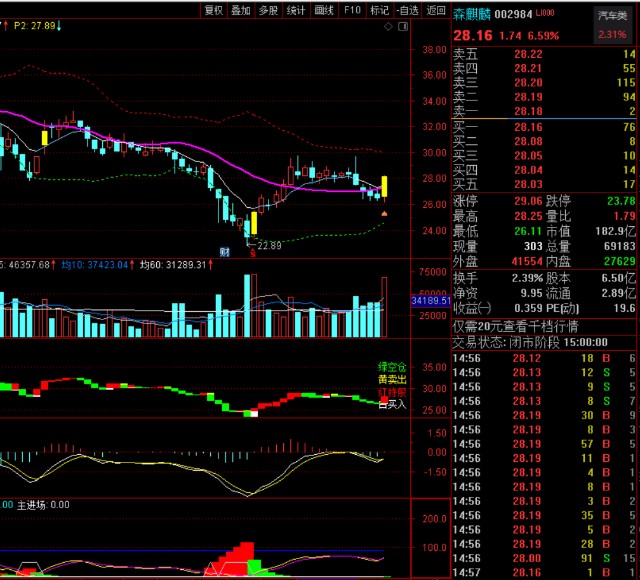This screenshot has width=640, height=580.
Task: Select the 多股 multi-stock view
Action: 269,10
